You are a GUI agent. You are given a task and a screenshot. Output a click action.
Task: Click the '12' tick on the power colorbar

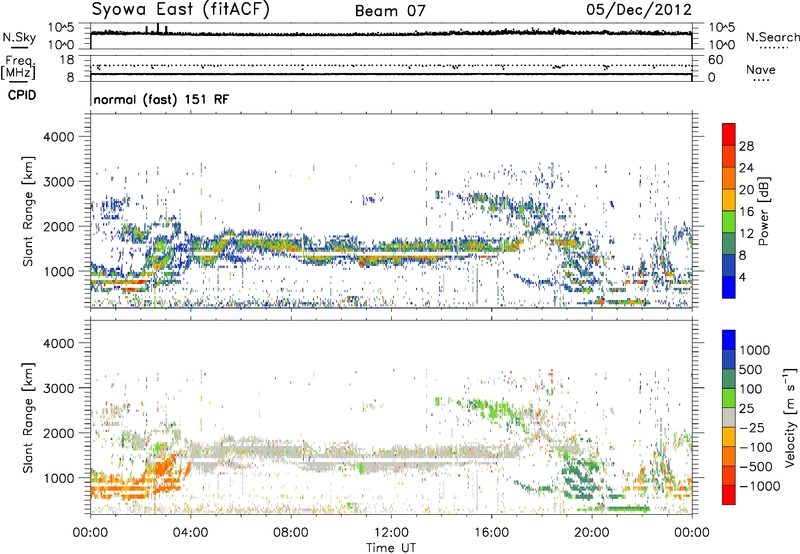click(746, 234)
